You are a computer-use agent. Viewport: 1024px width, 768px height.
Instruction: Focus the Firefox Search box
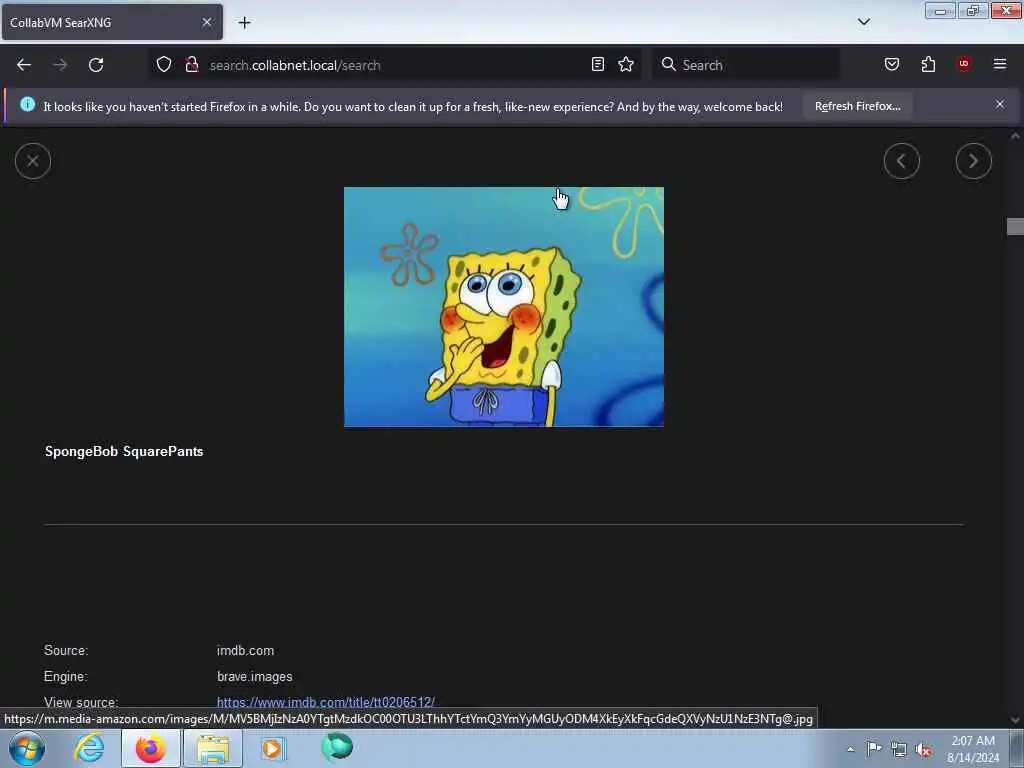[x=746, y=65]
